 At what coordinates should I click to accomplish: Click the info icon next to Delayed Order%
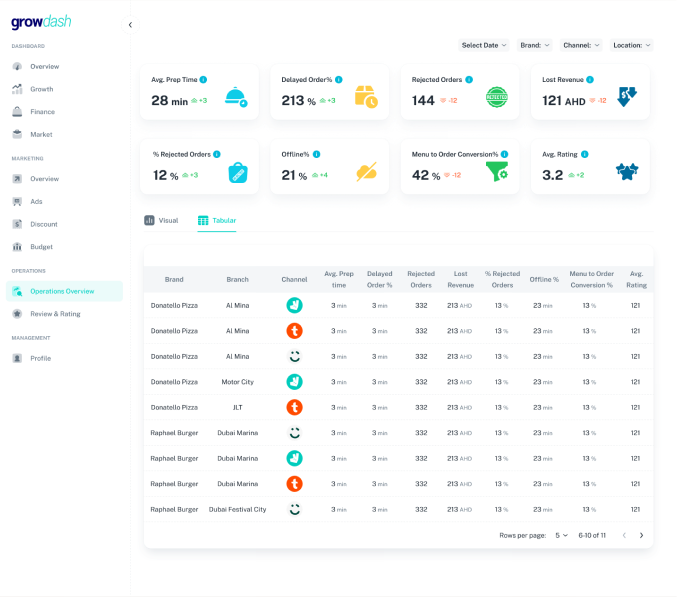(339, 79)
